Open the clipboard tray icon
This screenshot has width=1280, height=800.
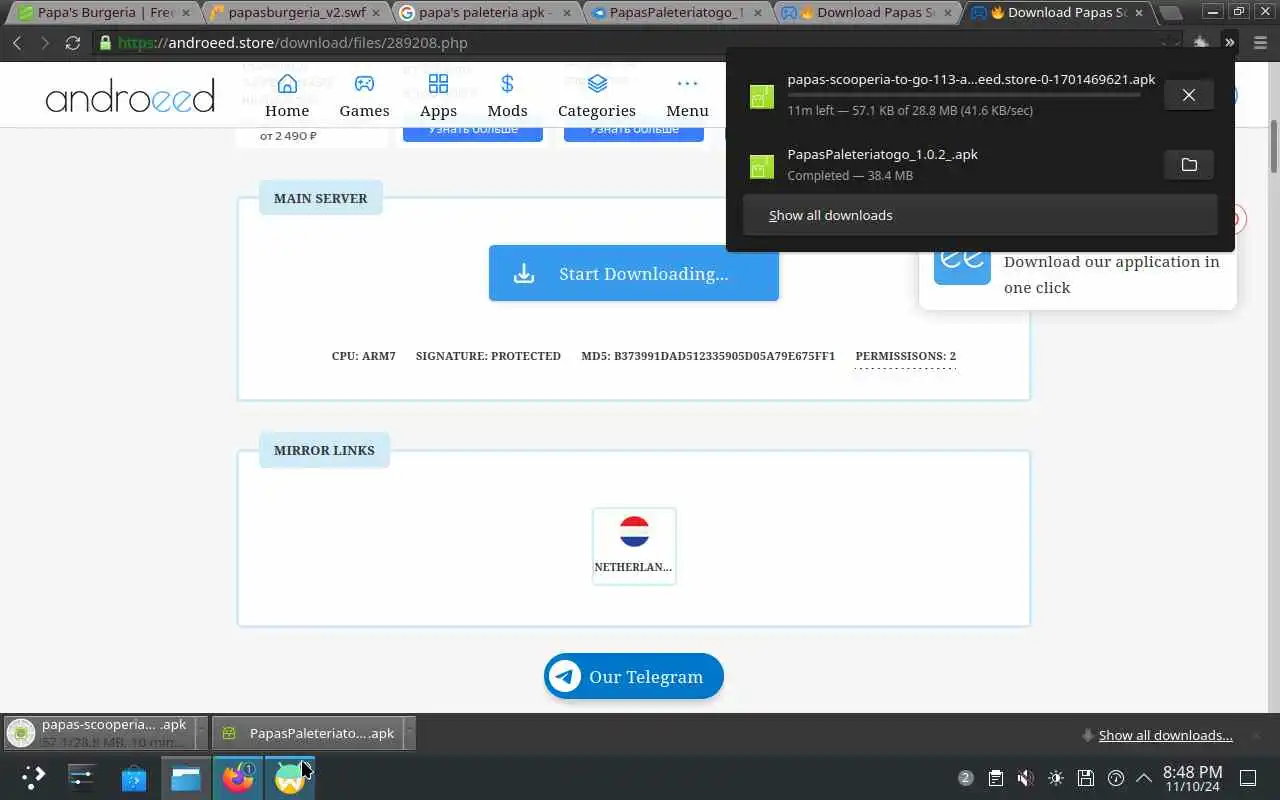click(x=996, y=777)
